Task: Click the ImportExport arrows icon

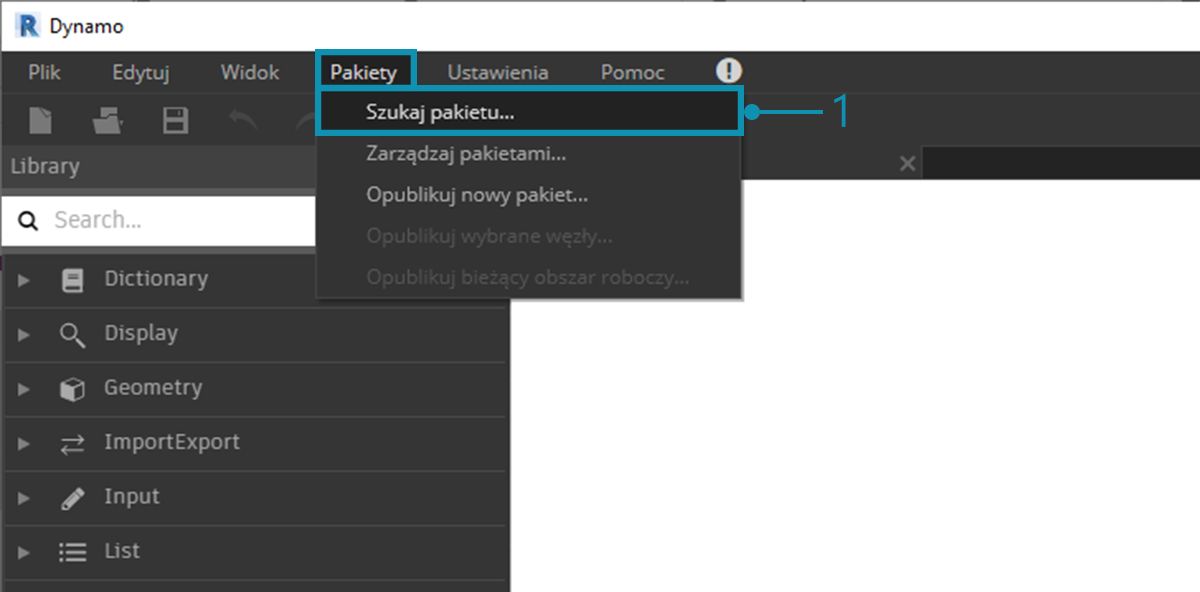Action: pos(72,443)
